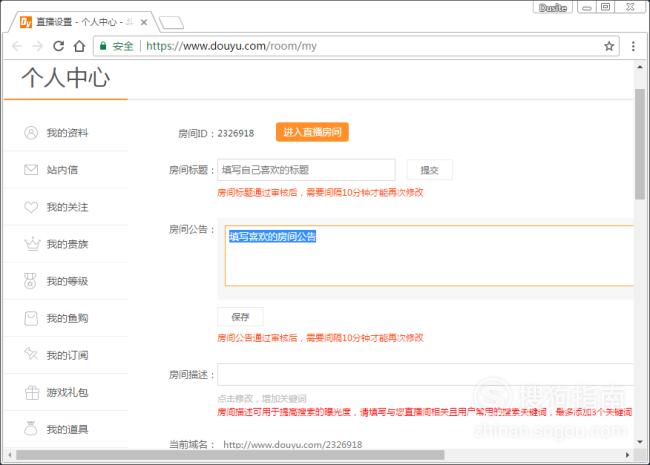Image resolution: width=650 pixels, height=465 pixels.
Task: Click the 个人中心 page heading
Action: [x=65, y=78]
